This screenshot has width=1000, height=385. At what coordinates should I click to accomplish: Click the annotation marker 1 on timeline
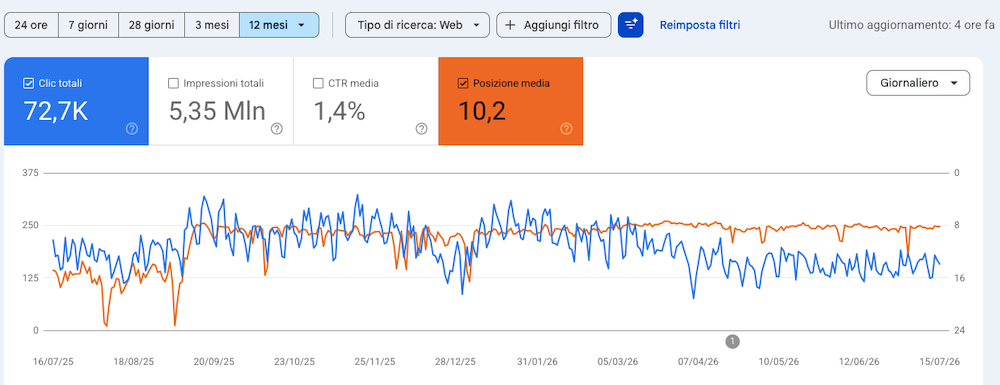[733, 341]
